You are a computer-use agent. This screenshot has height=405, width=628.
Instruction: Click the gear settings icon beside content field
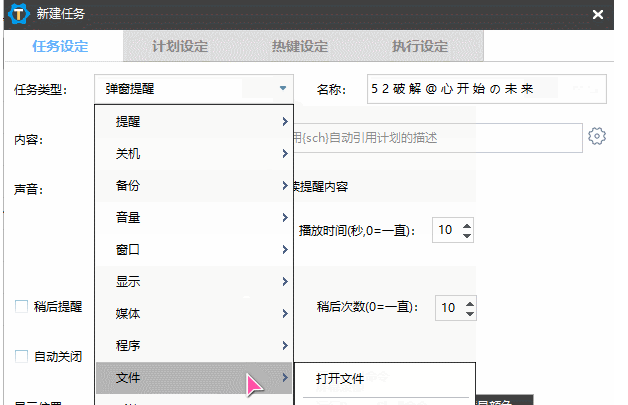click(597, 137)
